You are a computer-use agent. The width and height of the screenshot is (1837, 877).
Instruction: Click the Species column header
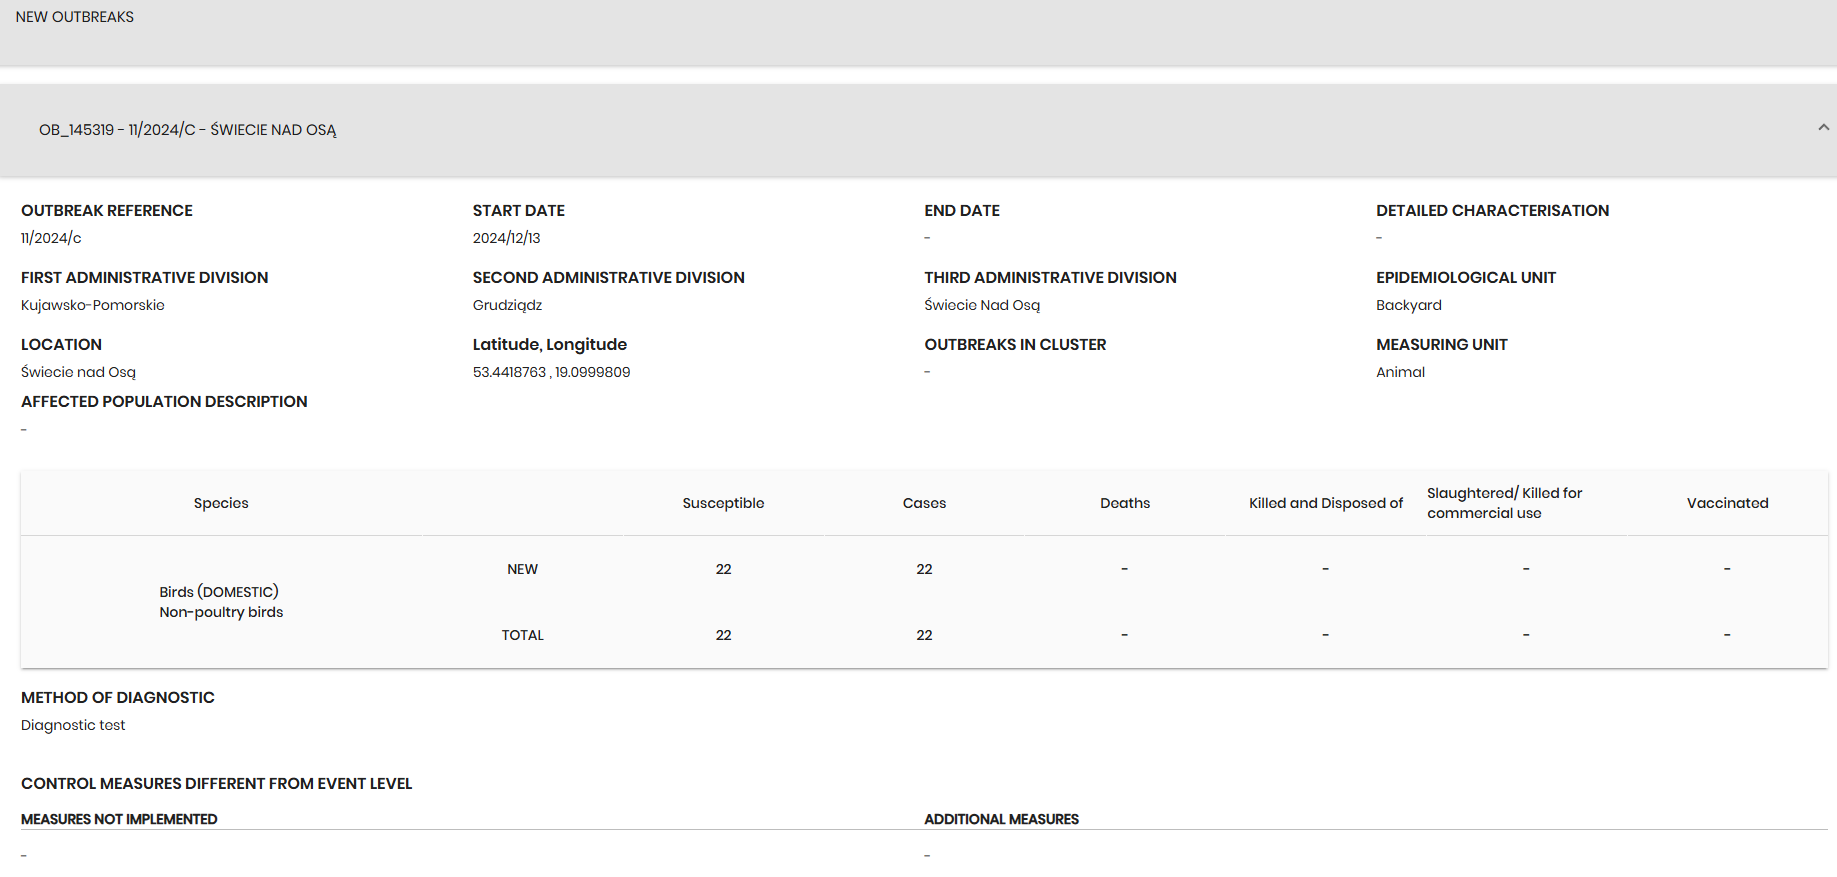coord(221,503)
